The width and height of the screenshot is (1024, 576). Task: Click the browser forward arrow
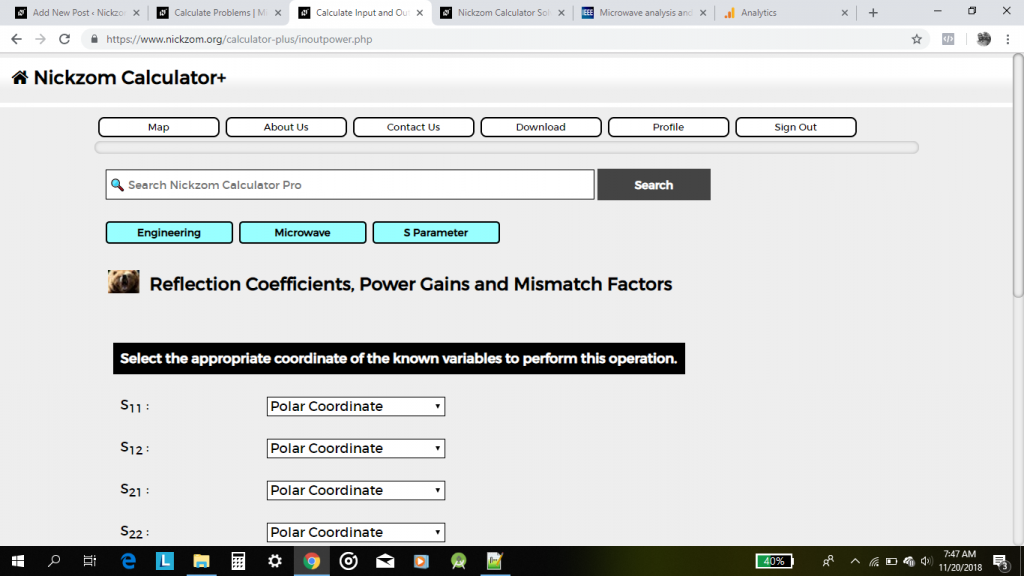pyautogui.click(x=40, y=39)
